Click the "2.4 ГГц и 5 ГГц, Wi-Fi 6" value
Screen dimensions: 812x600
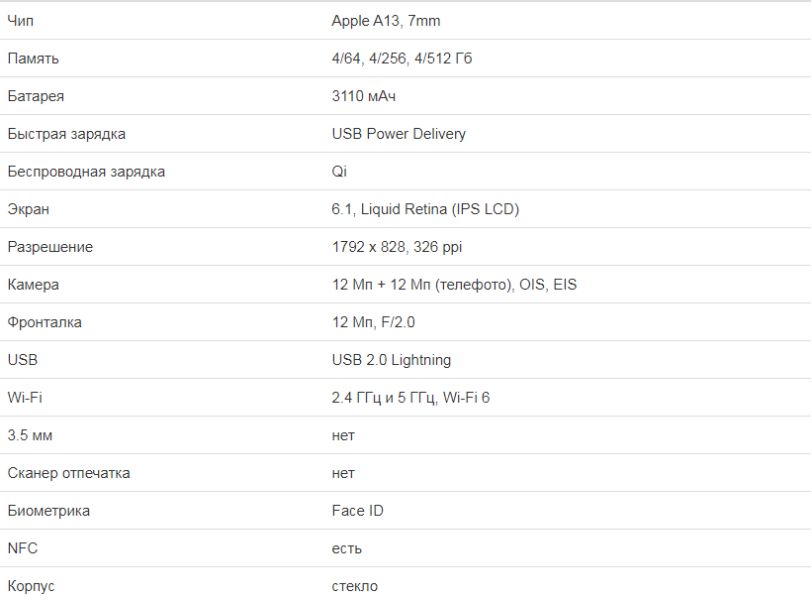(410, 398)
